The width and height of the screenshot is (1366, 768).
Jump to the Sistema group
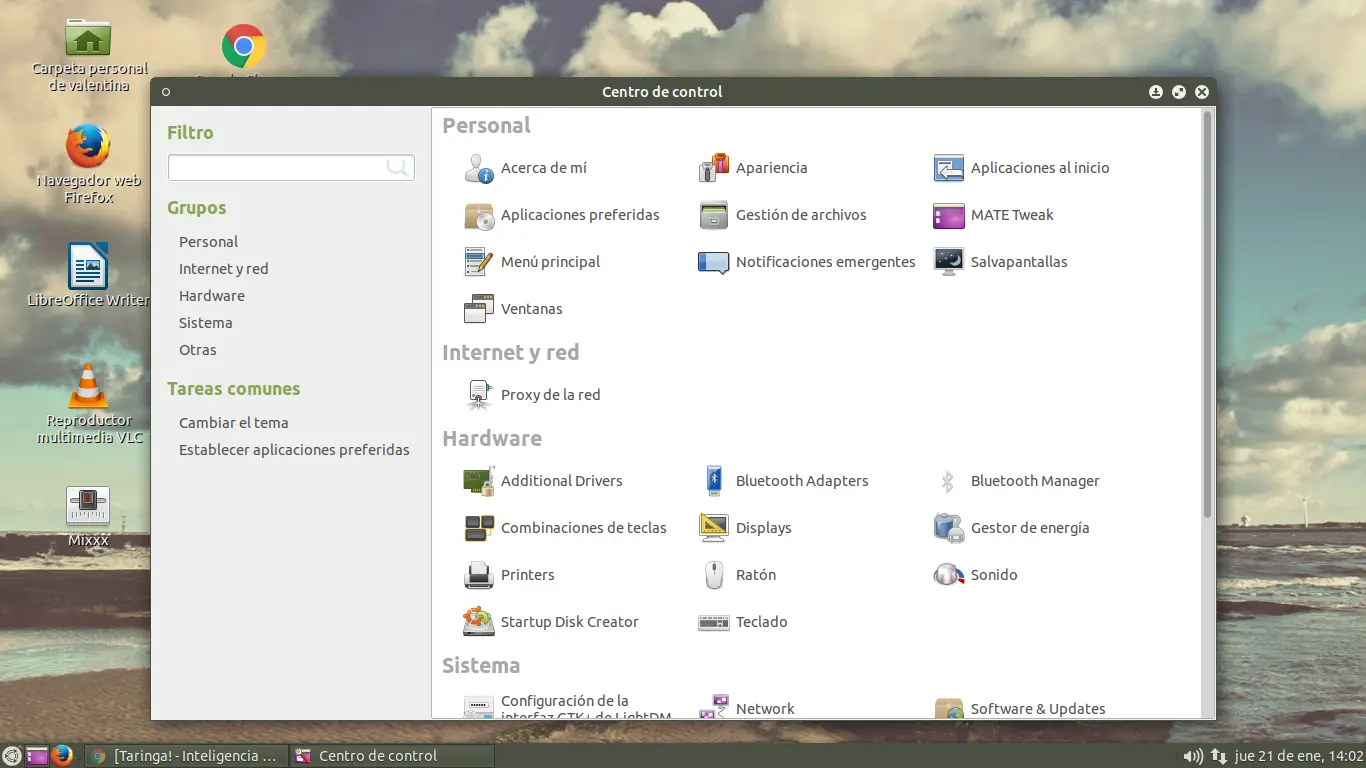pos(206,323)
